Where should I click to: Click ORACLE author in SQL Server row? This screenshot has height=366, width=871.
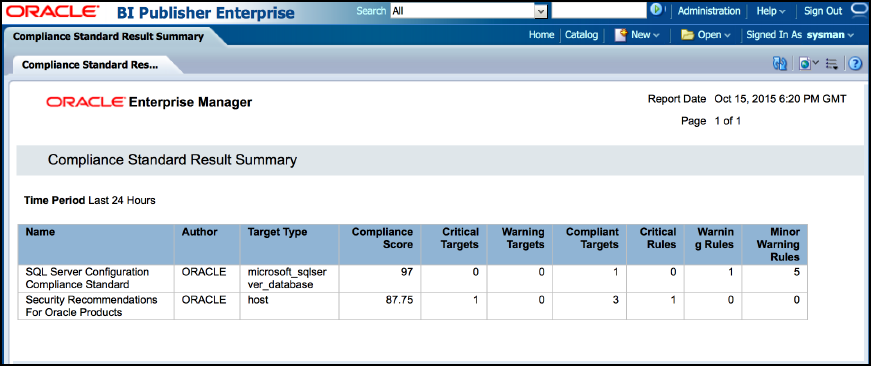[204, 272]
